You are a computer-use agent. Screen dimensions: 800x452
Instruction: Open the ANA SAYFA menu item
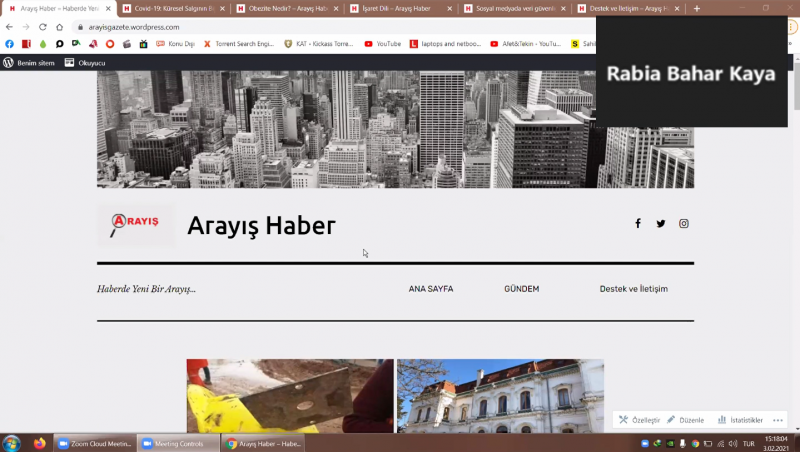pyautogui.click(x=431, y=289)
